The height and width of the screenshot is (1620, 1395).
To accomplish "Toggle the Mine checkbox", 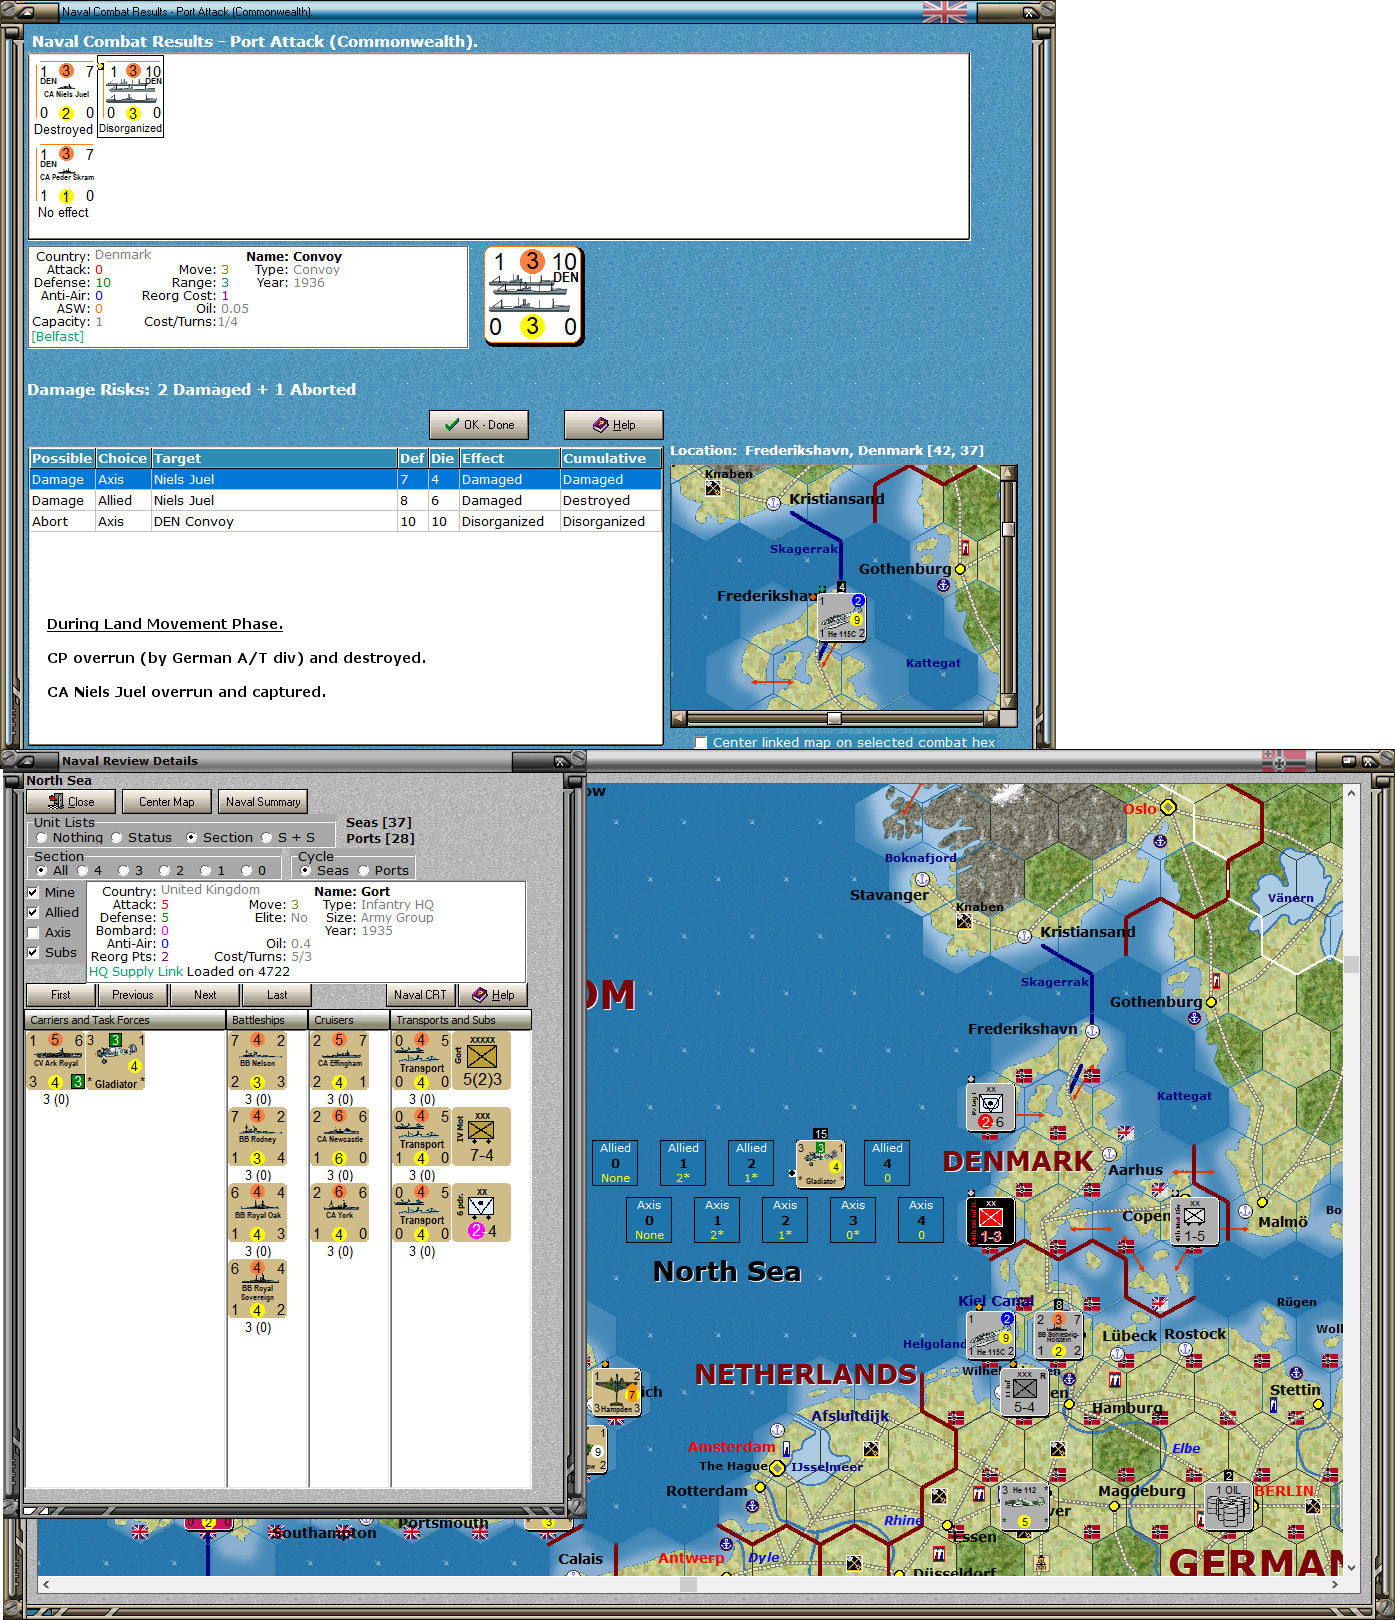I will [33, 892].
